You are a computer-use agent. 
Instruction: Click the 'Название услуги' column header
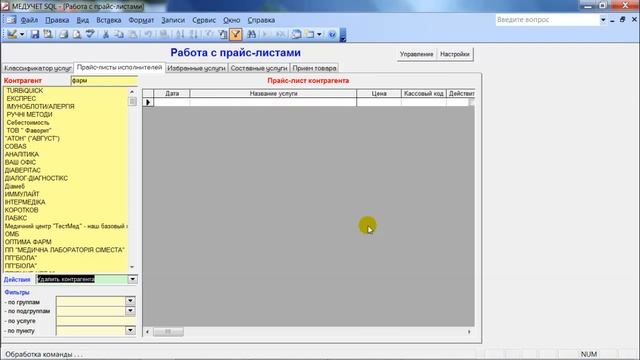click(273, 93)
